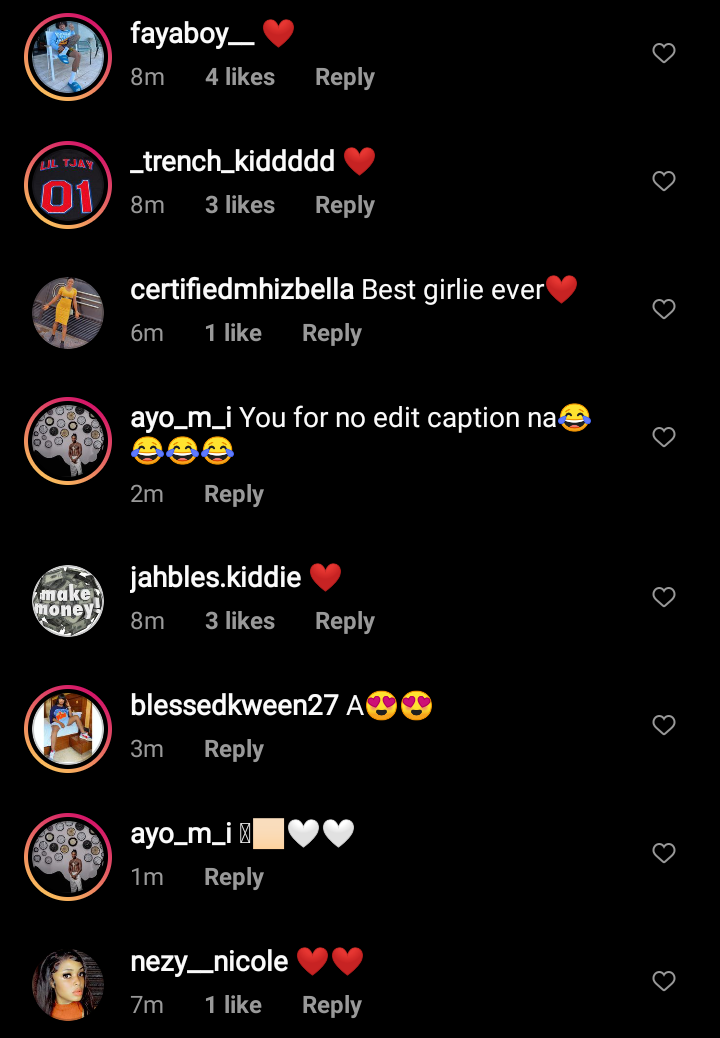The image size is (720, 1038).
Task: Open the certifiedmhizbella username
Action: (242, 290)
